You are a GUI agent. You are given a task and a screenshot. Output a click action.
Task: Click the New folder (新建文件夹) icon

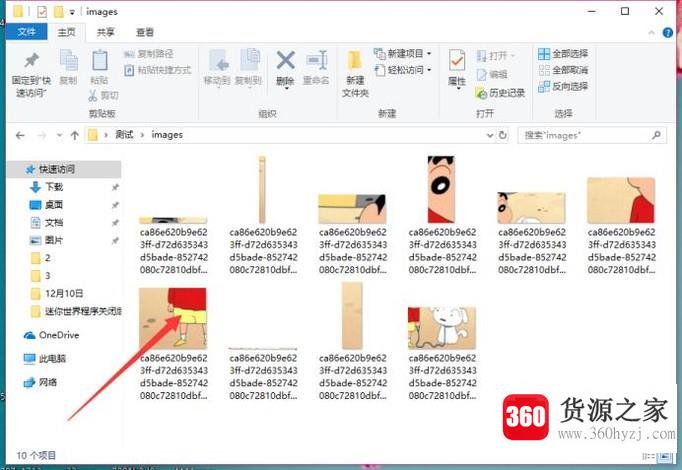(355, 61)
